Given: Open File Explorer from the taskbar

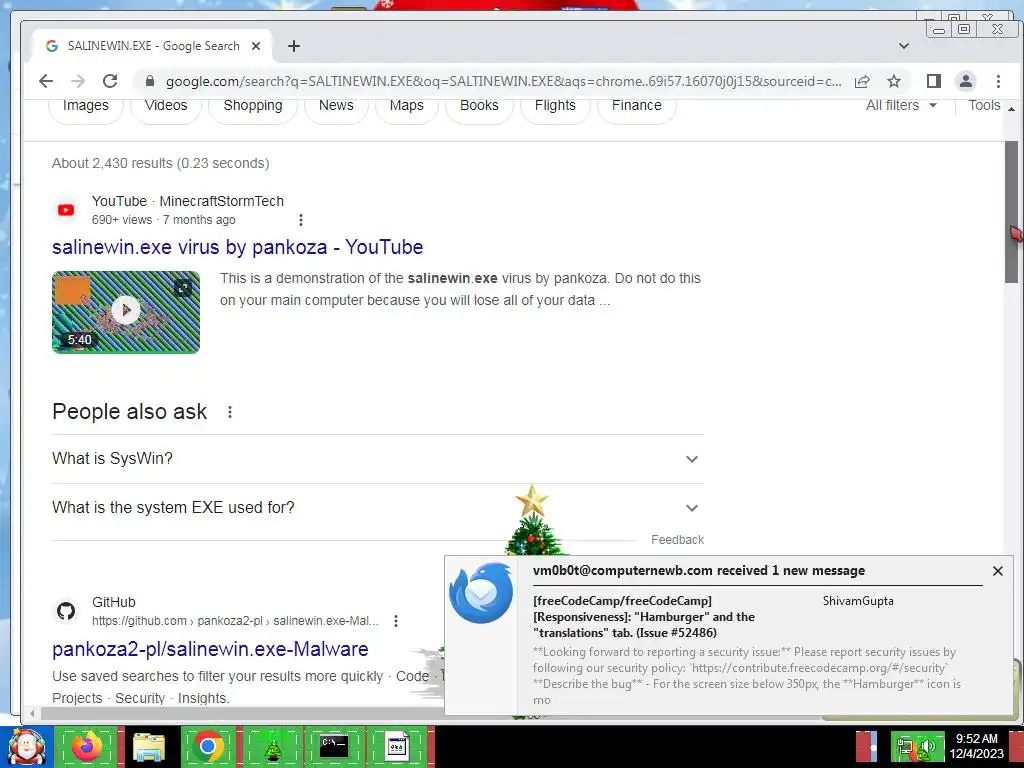Looking at the screenshot, I should (x=149, y=746).
